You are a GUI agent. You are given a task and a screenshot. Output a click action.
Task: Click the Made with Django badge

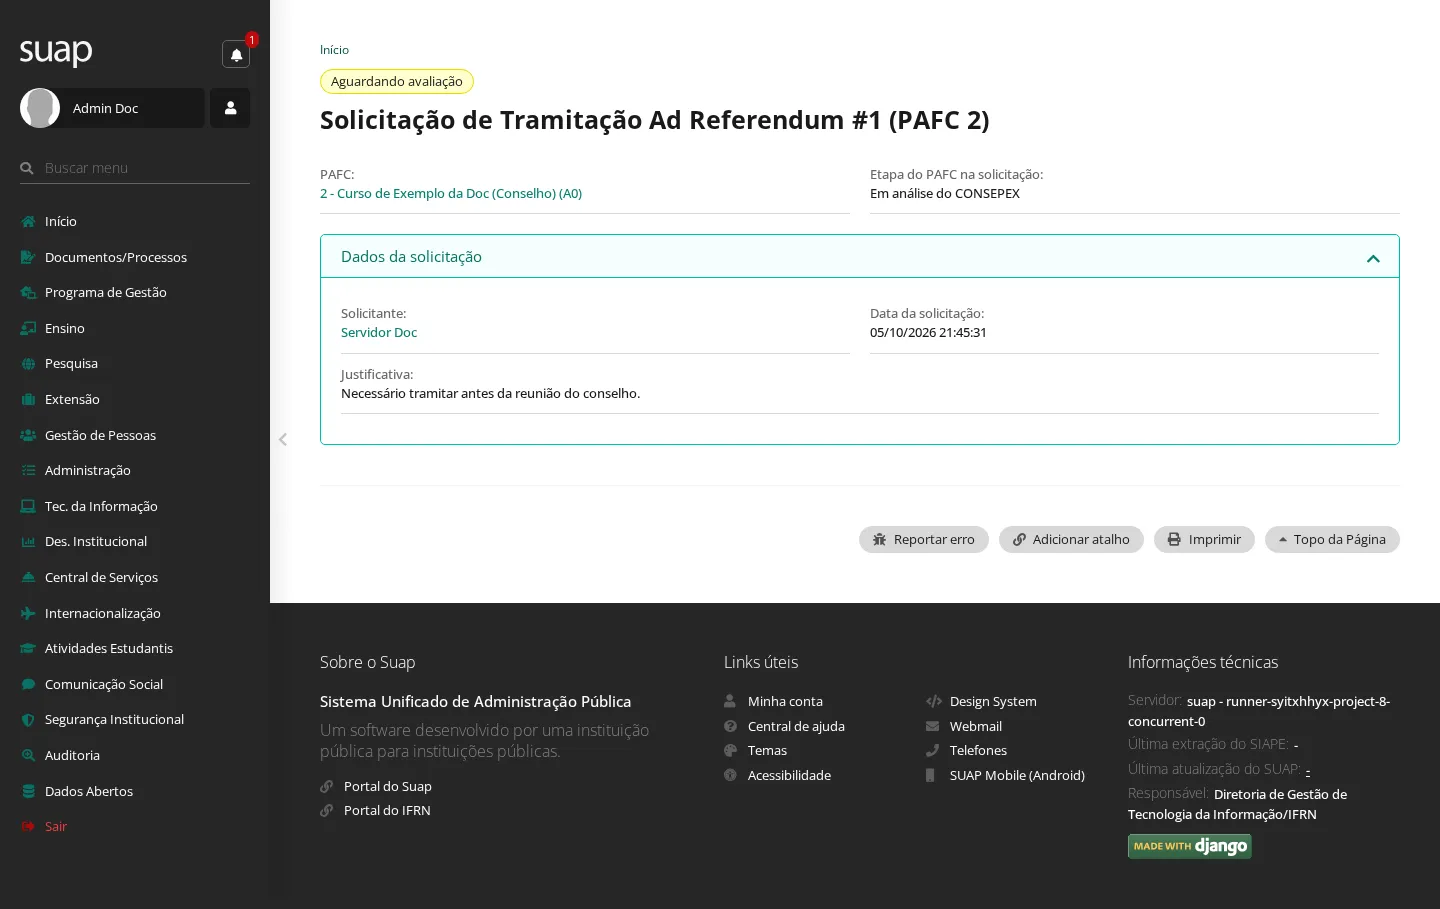click(1189, 846)
